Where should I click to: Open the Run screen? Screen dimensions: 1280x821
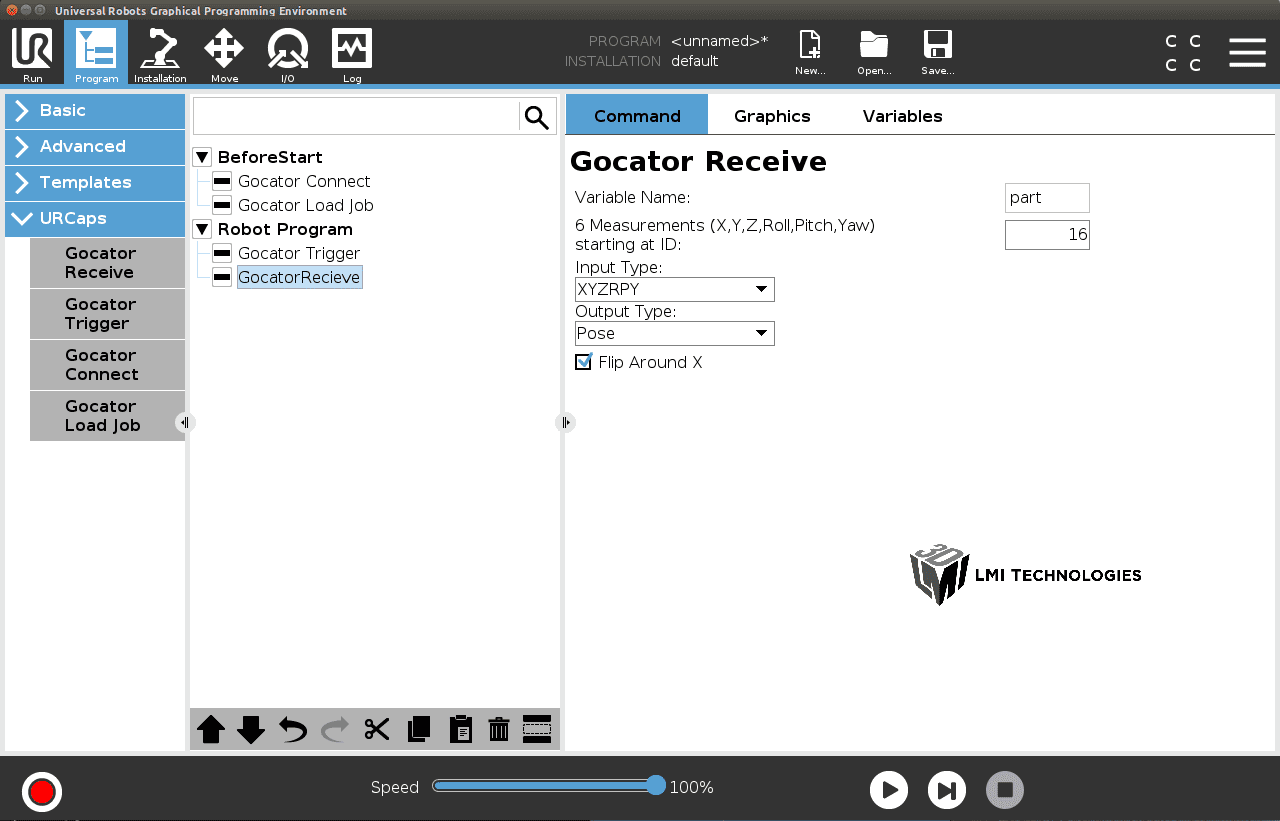(32, 55)
